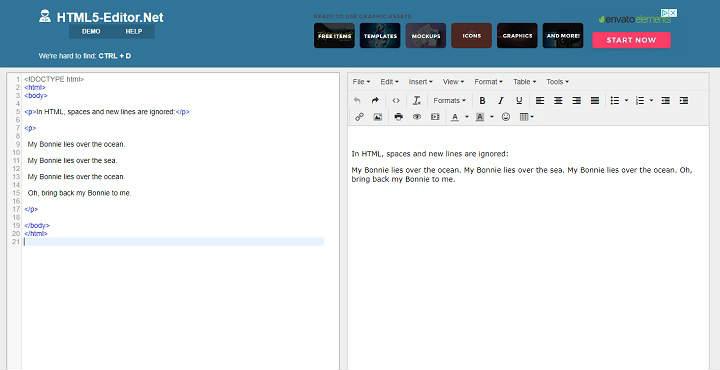Click the HELP button

point(134,32)
